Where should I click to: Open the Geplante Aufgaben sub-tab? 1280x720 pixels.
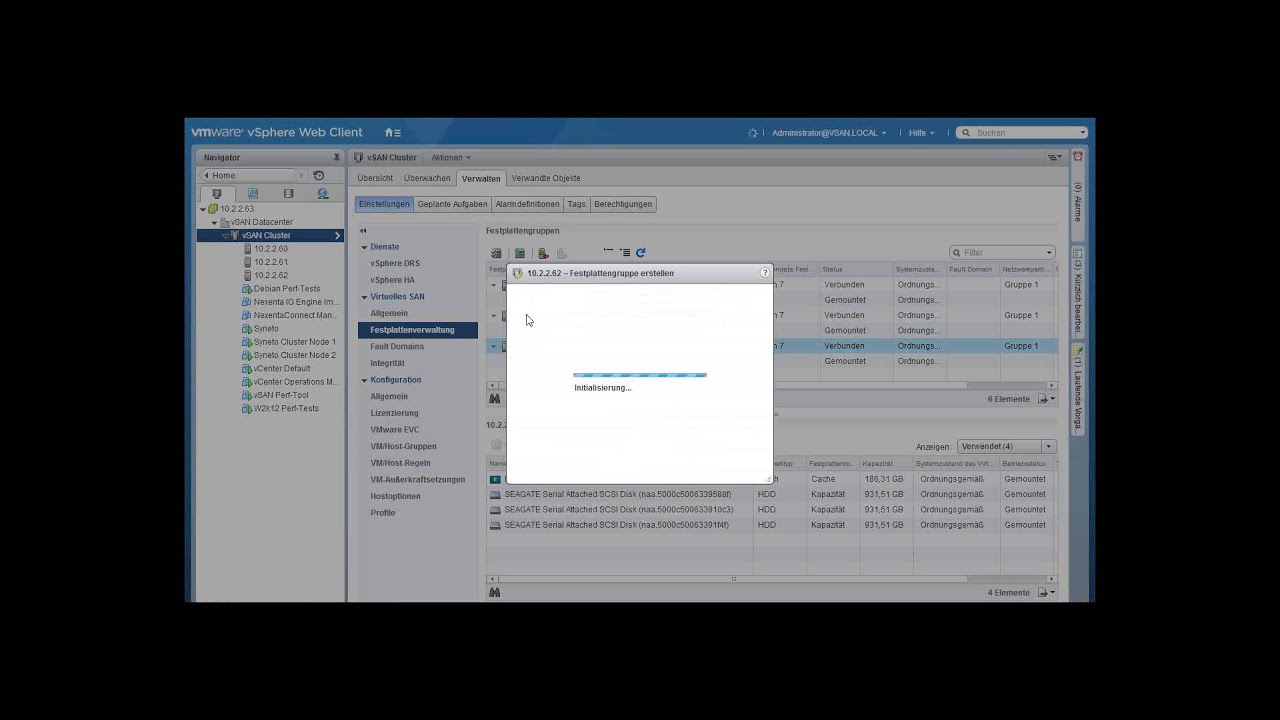pos(452,204)
